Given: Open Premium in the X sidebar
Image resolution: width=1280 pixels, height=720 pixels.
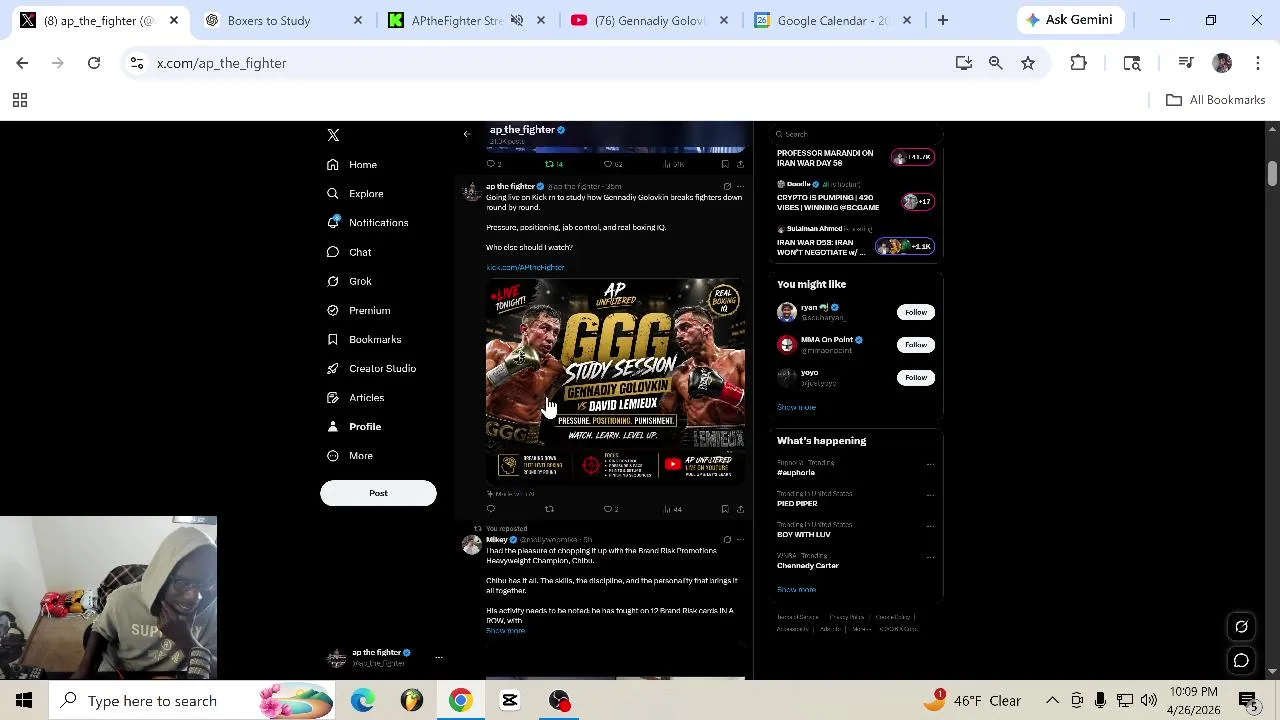Looking at the screenshot, I should [x=358, y=310].
